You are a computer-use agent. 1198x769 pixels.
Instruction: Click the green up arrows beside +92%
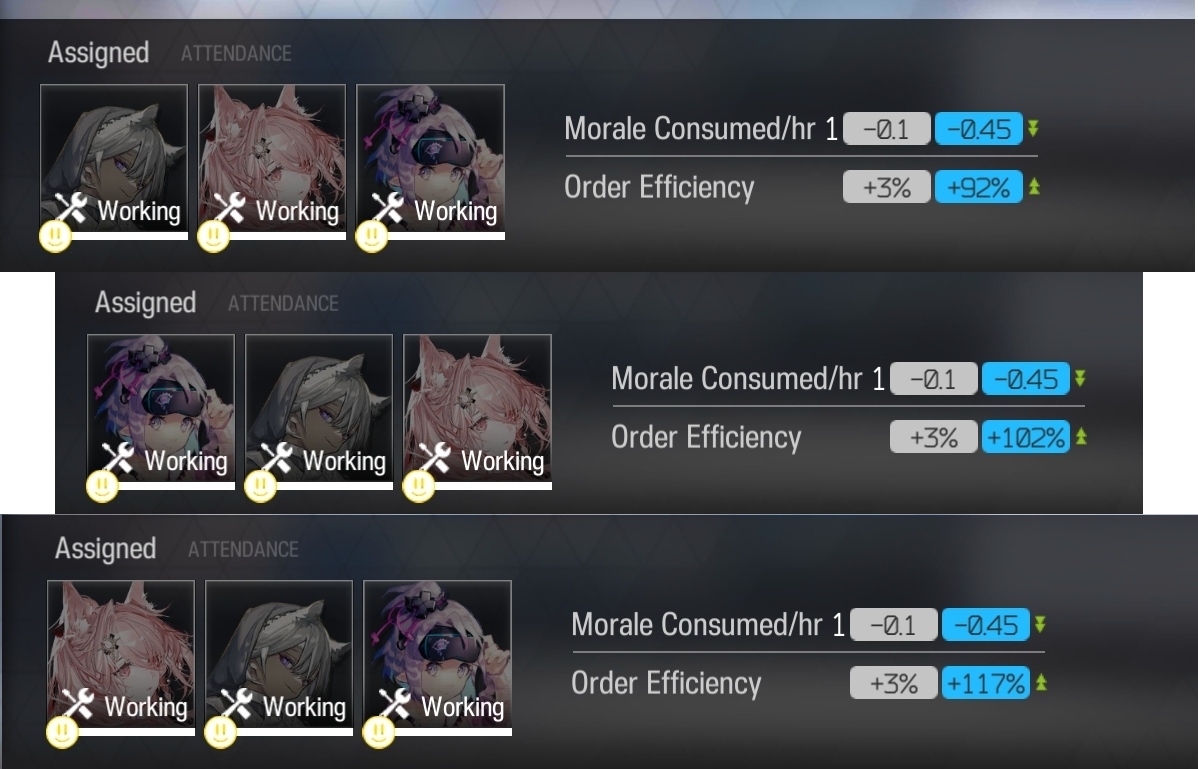1034,186
